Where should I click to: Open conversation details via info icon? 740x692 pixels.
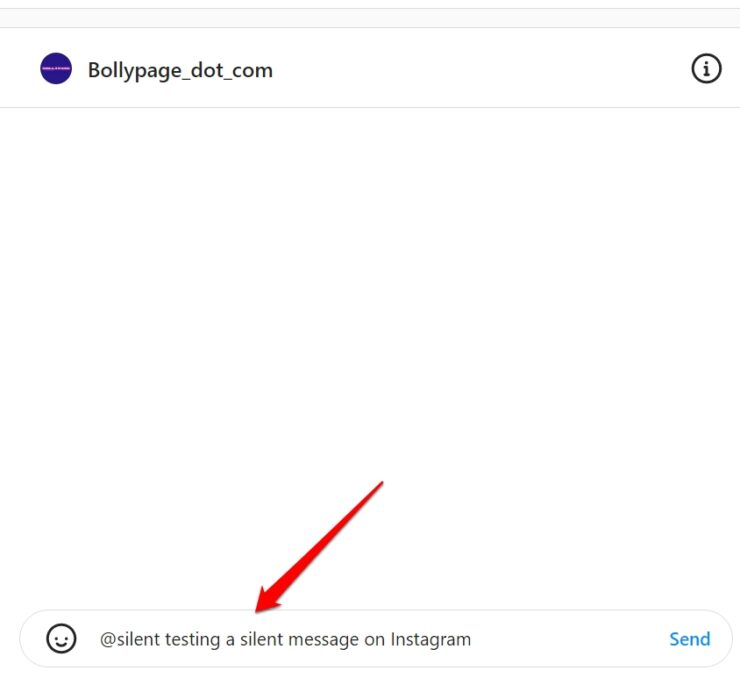[706, 68]
